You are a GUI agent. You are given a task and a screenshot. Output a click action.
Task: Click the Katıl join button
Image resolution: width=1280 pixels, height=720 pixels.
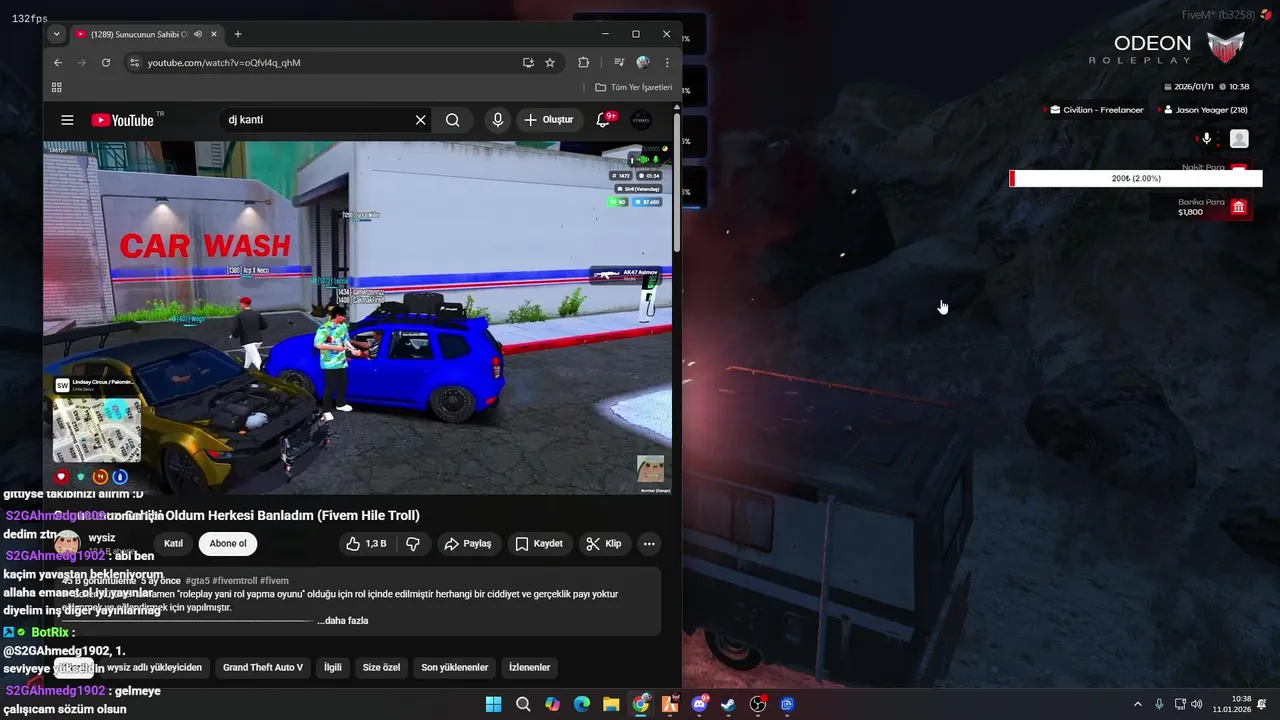pos(173,544)
